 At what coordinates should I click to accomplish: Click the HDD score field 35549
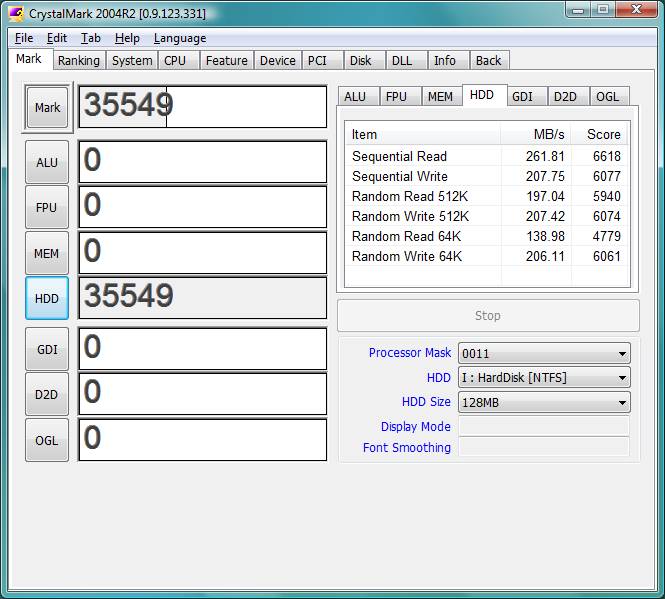203,298
